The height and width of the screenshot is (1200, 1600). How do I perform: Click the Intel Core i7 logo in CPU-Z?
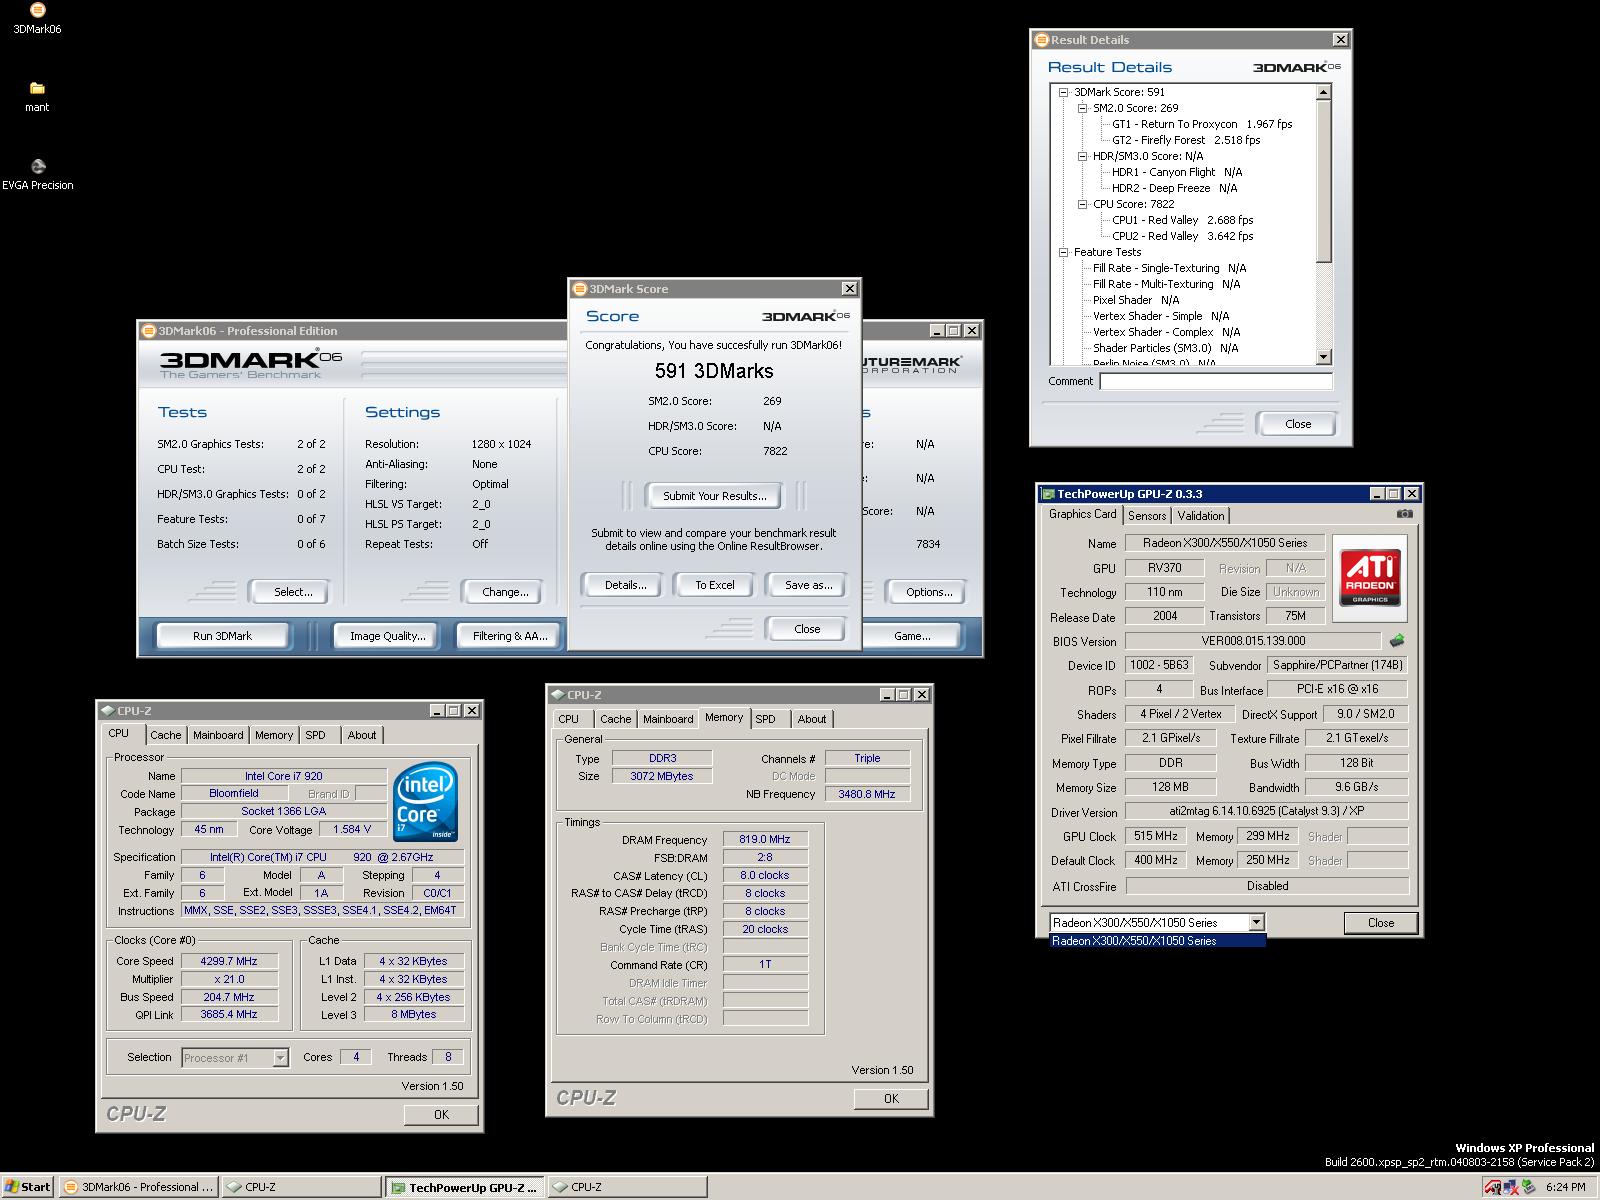point(425,802)
